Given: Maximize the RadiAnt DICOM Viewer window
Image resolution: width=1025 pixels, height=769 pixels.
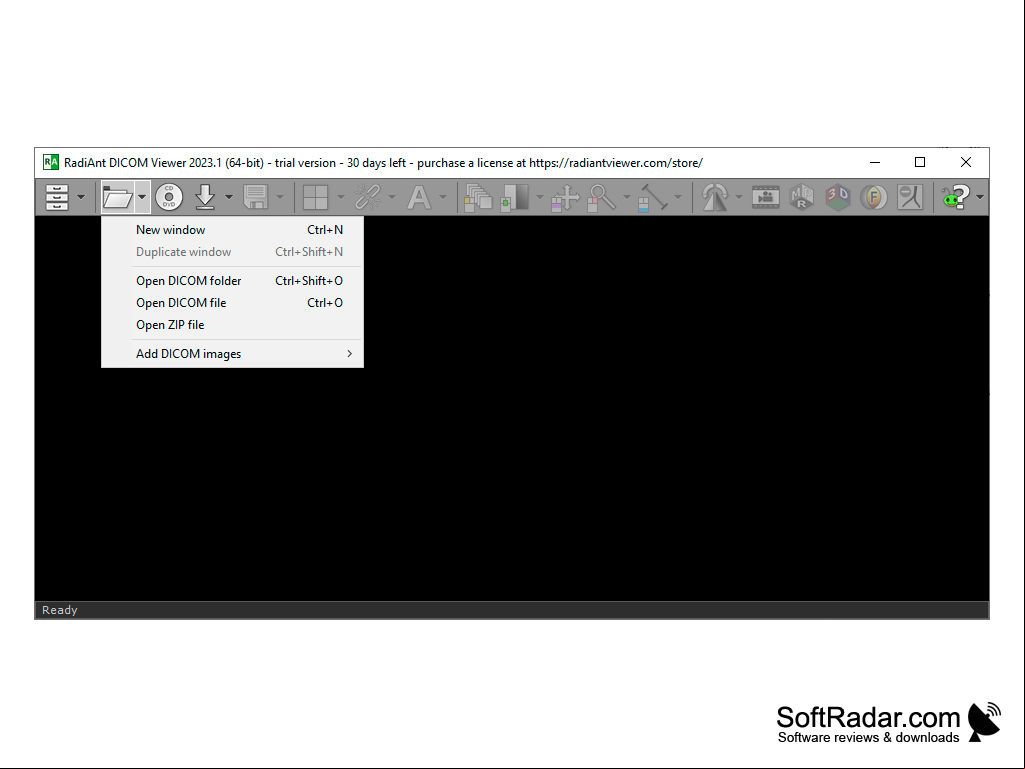Looking at the screenshot, I should (x=920, y=162).
